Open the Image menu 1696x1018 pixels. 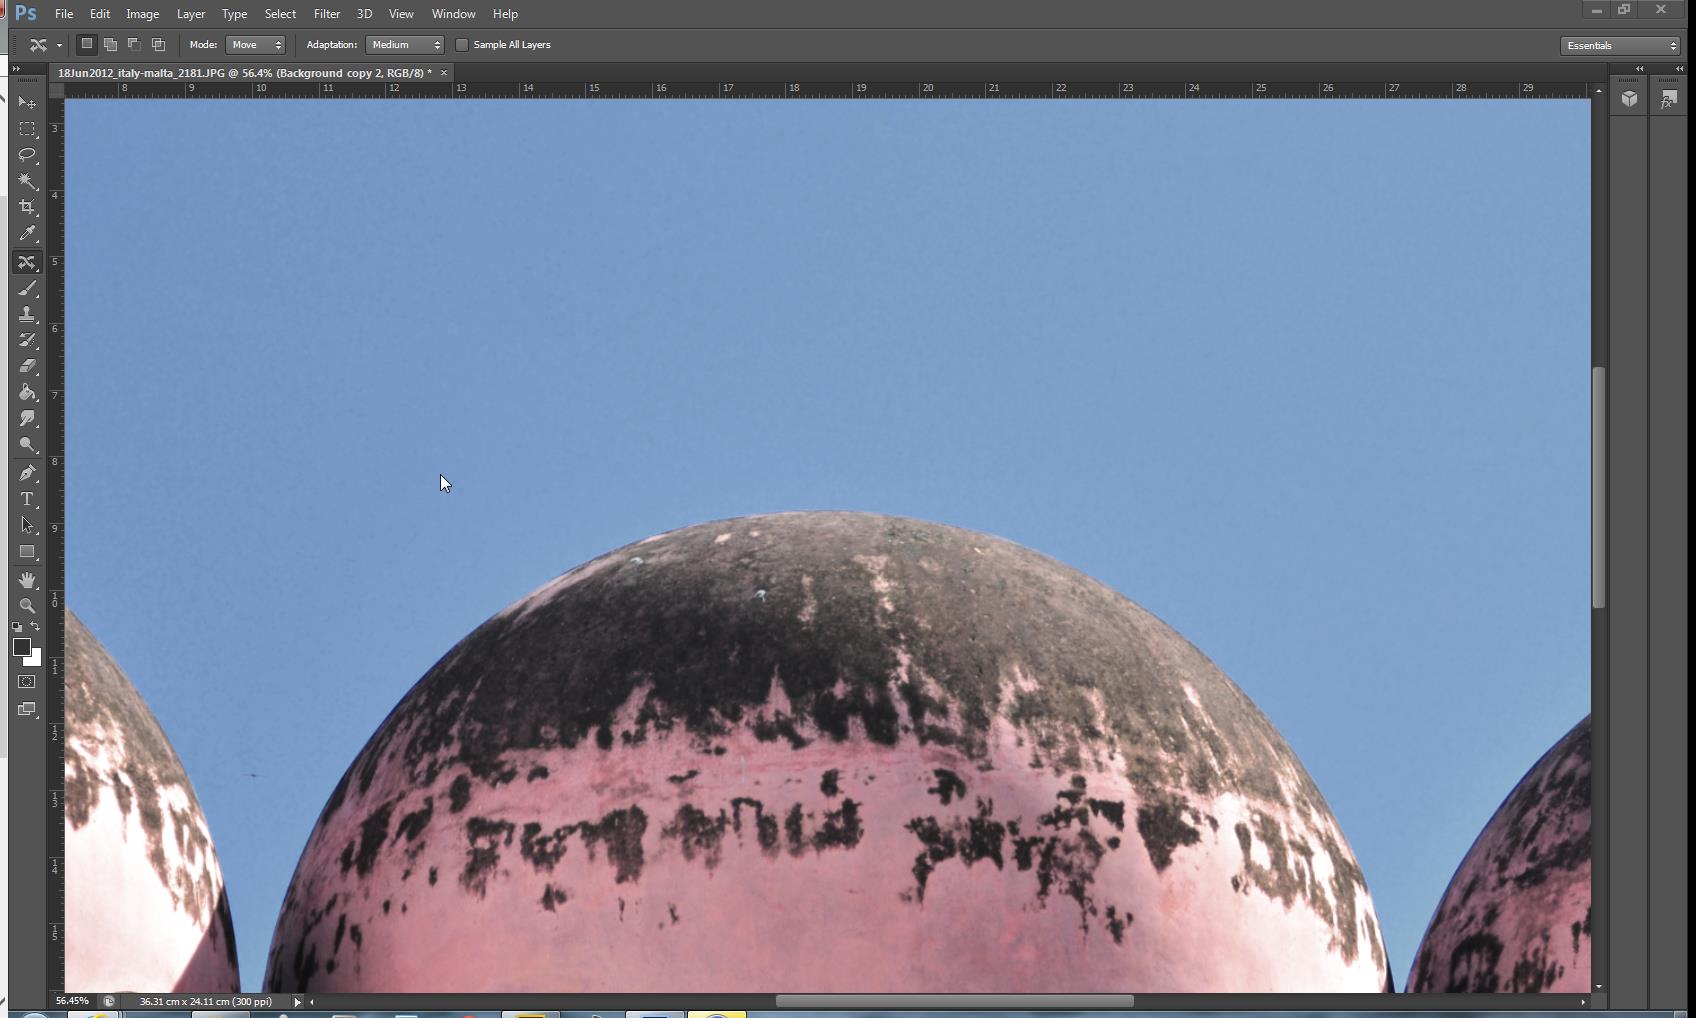pos(143,14)
